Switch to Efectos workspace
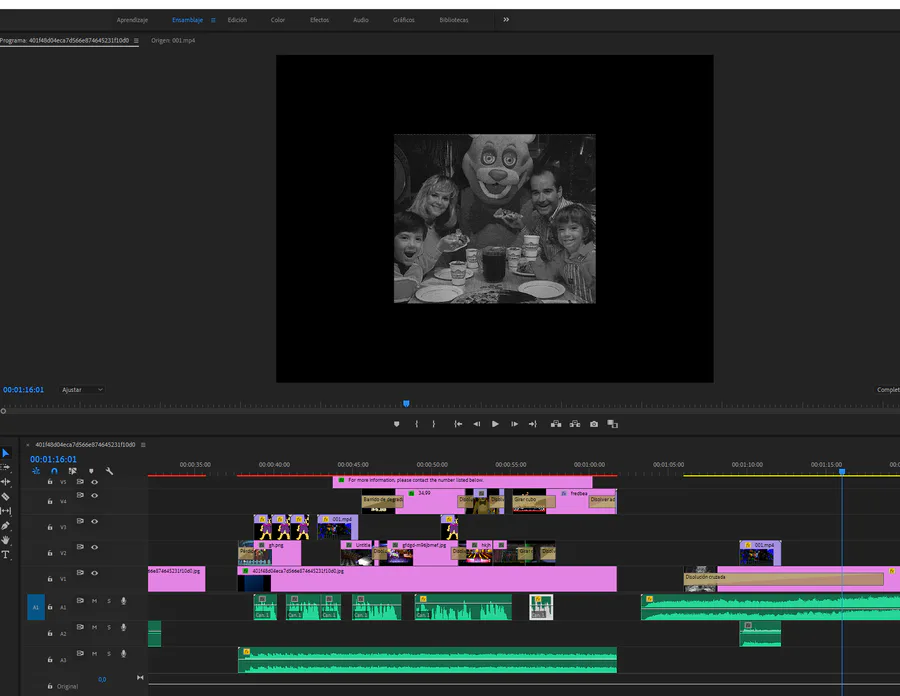 (x=320, y=20)
